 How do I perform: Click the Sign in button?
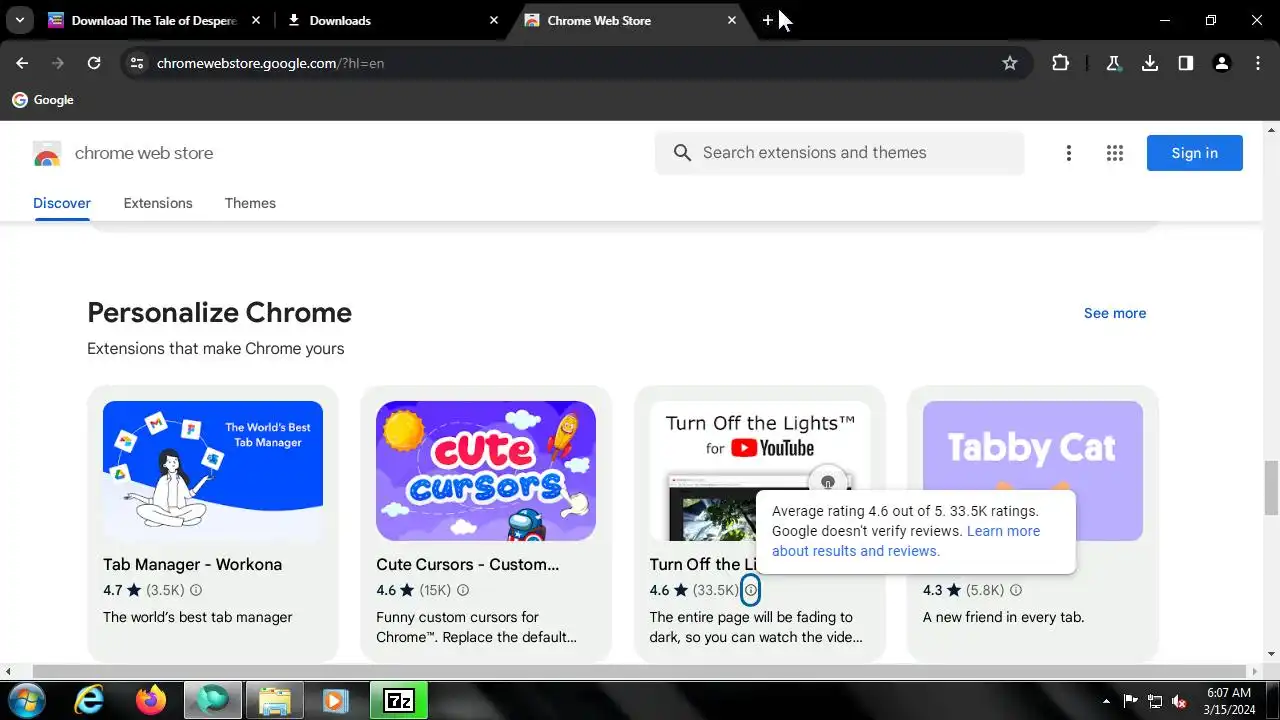point(1194,153)
